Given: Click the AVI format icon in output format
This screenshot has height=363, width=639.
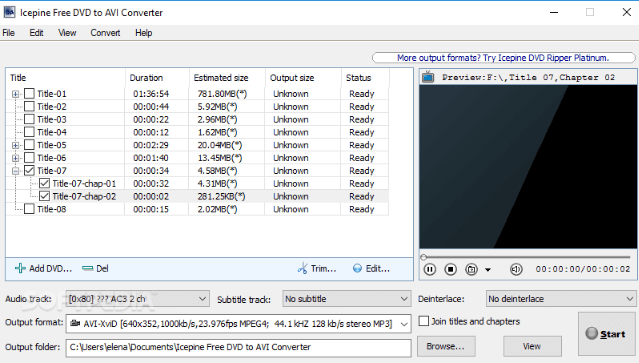Looking at the screenshot, I should (75, 323).
